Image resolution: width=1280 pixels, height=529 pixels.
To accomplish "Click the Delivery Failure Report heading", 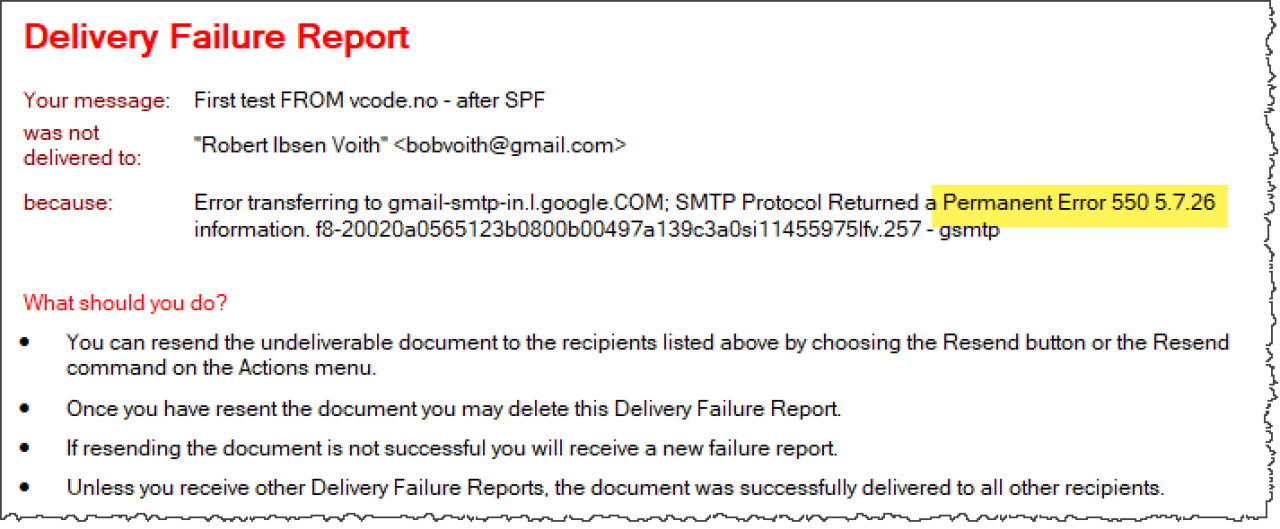I will coord(217,37).
